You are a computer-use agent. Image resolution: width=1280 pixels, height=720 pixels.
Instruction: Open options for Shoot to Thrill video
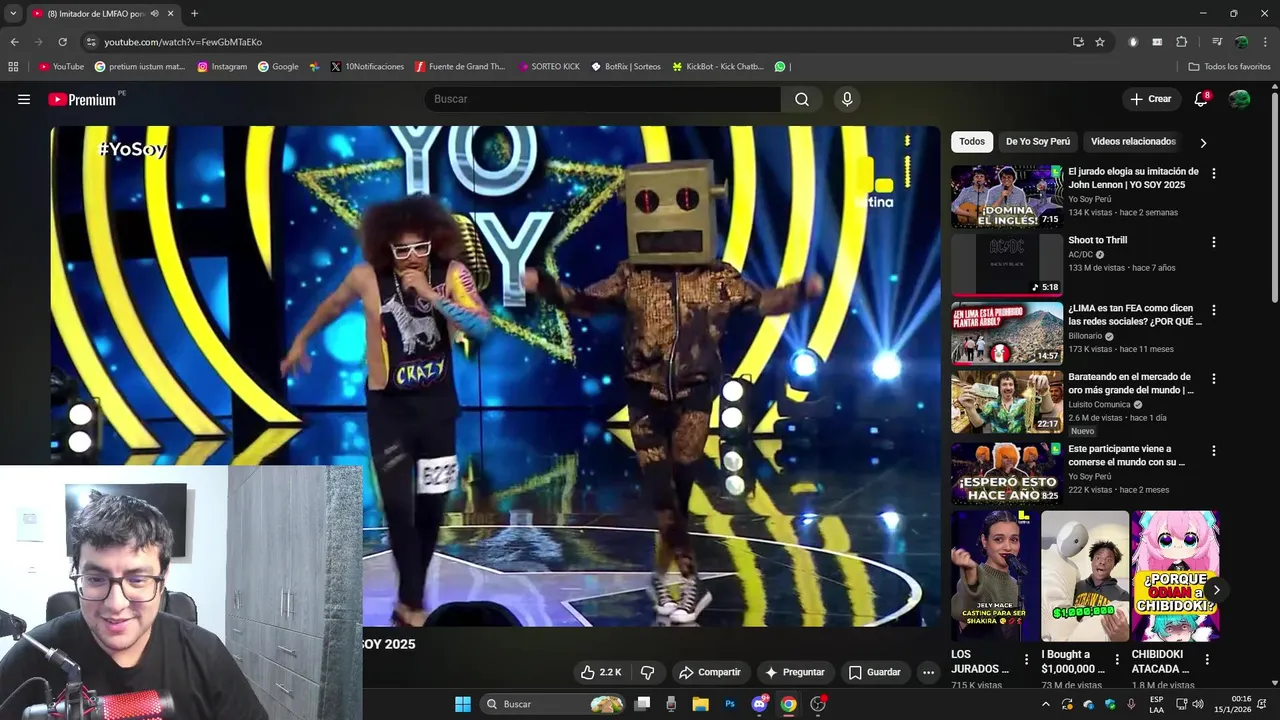[1214, 242]
